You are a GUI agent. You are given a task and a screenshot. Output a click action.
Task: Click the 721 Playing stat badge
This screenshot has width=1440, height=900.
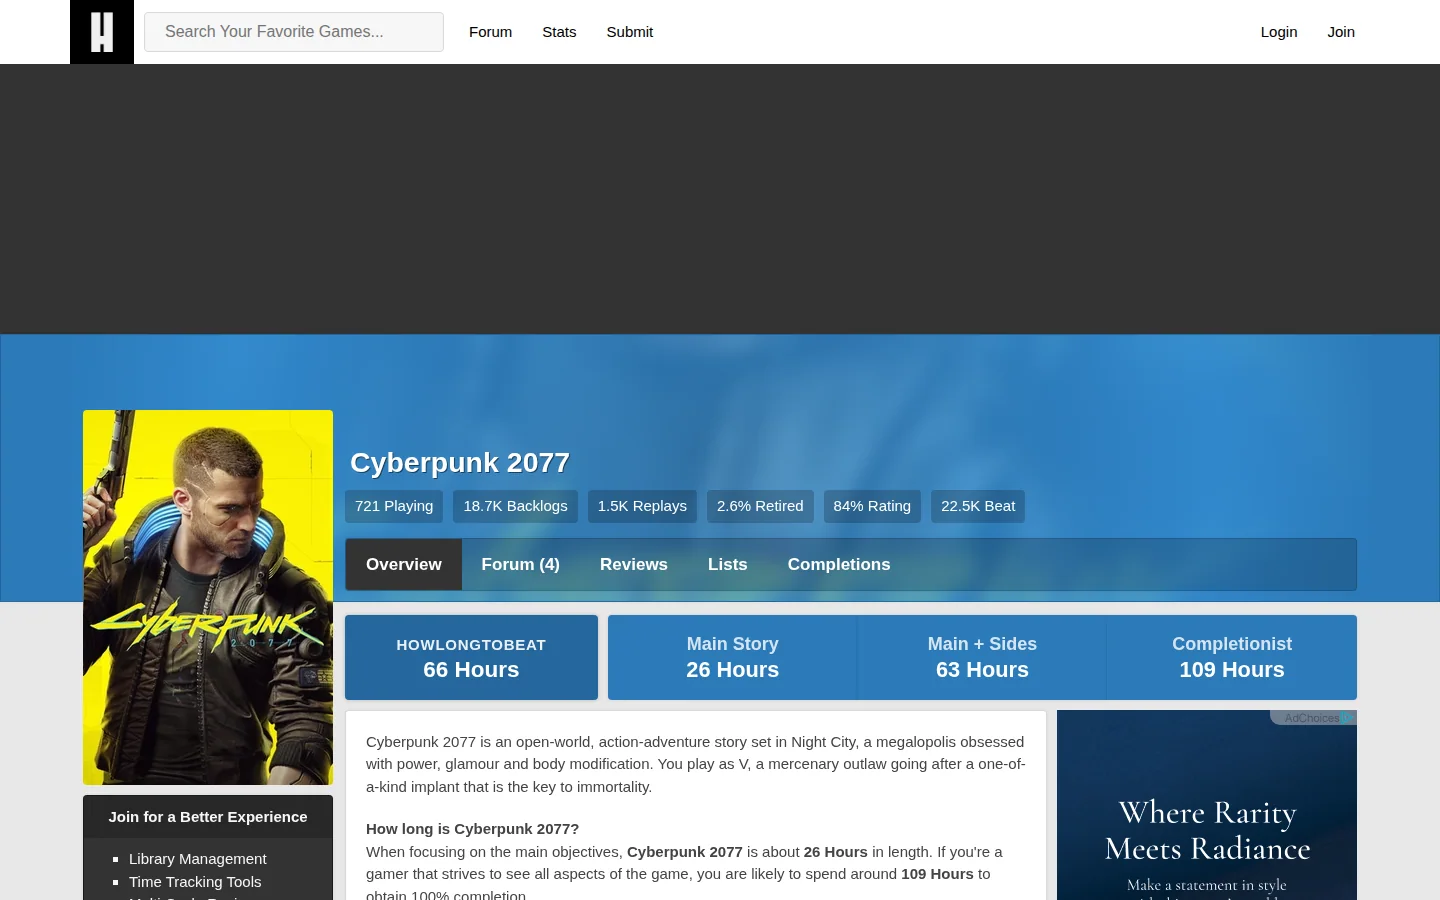point(394,506)
